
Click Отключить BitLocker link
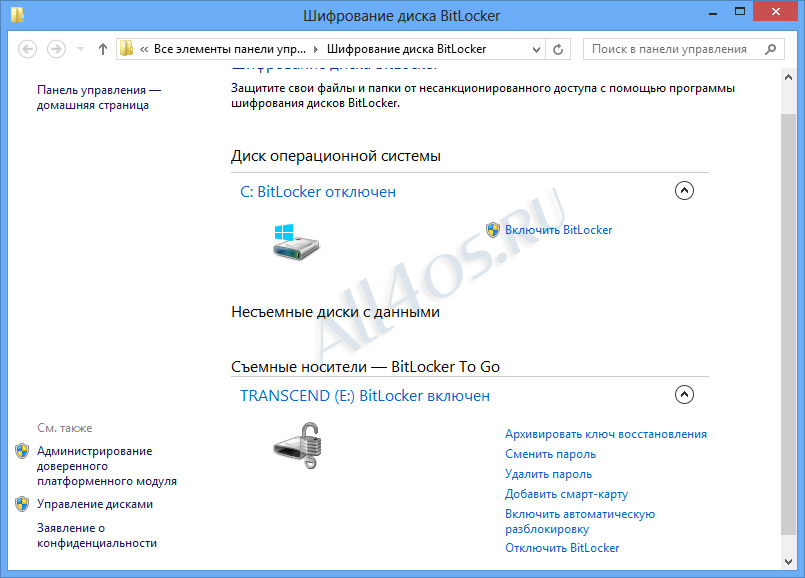tap(562, 548)
